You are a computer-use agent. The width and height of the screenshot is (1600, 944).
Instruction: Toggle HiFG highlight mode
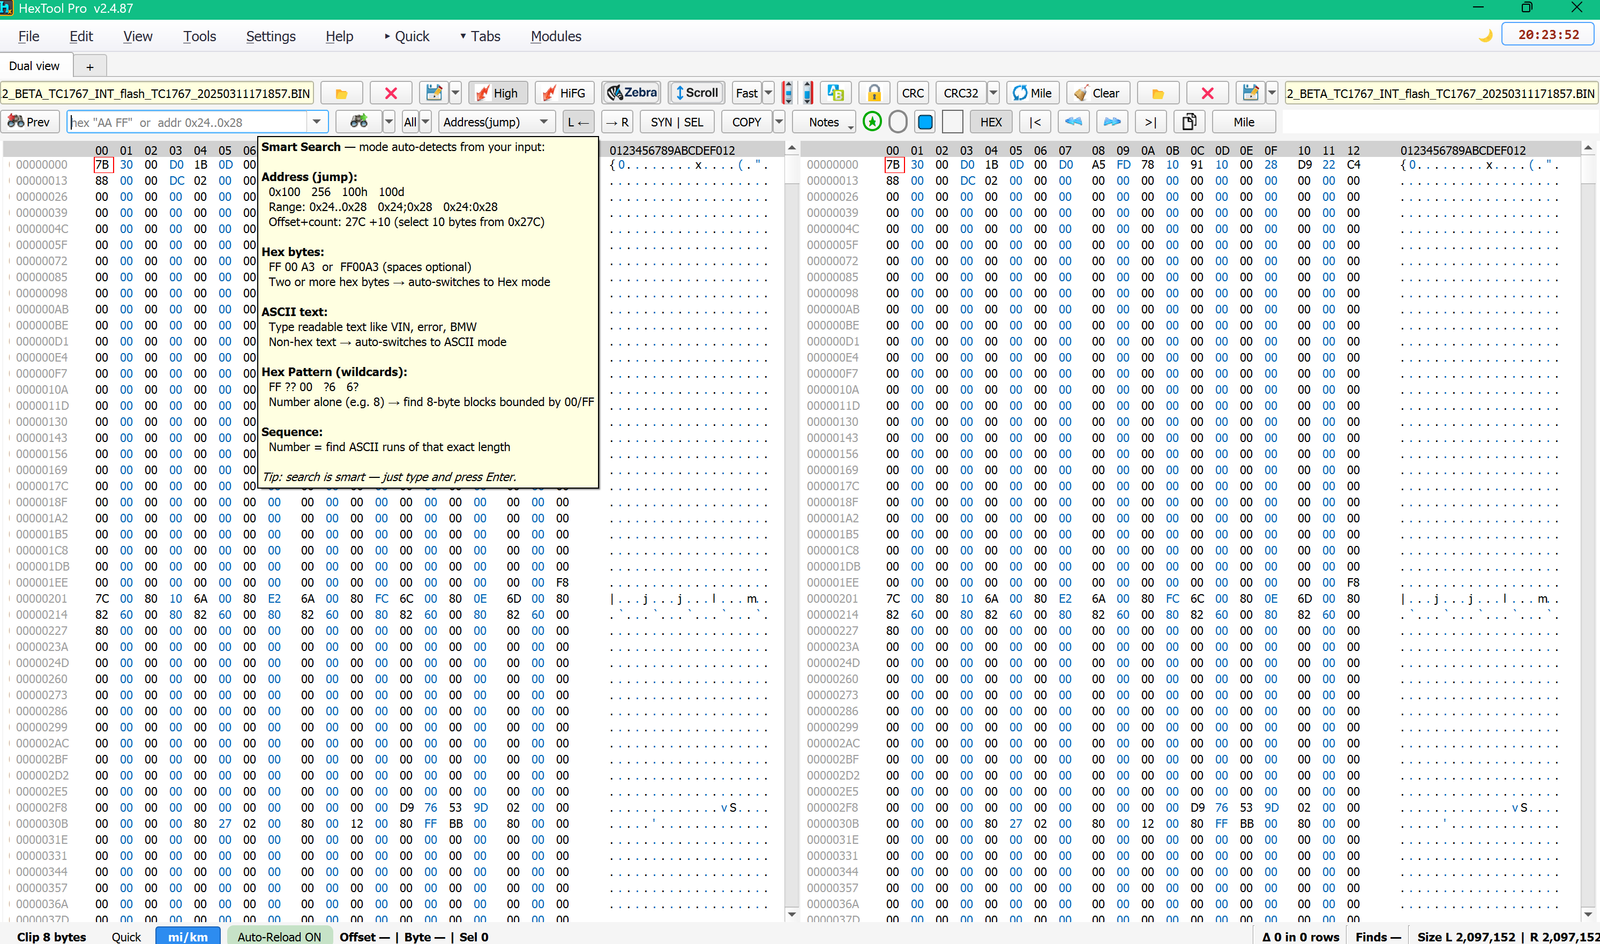tap(564, 93)
